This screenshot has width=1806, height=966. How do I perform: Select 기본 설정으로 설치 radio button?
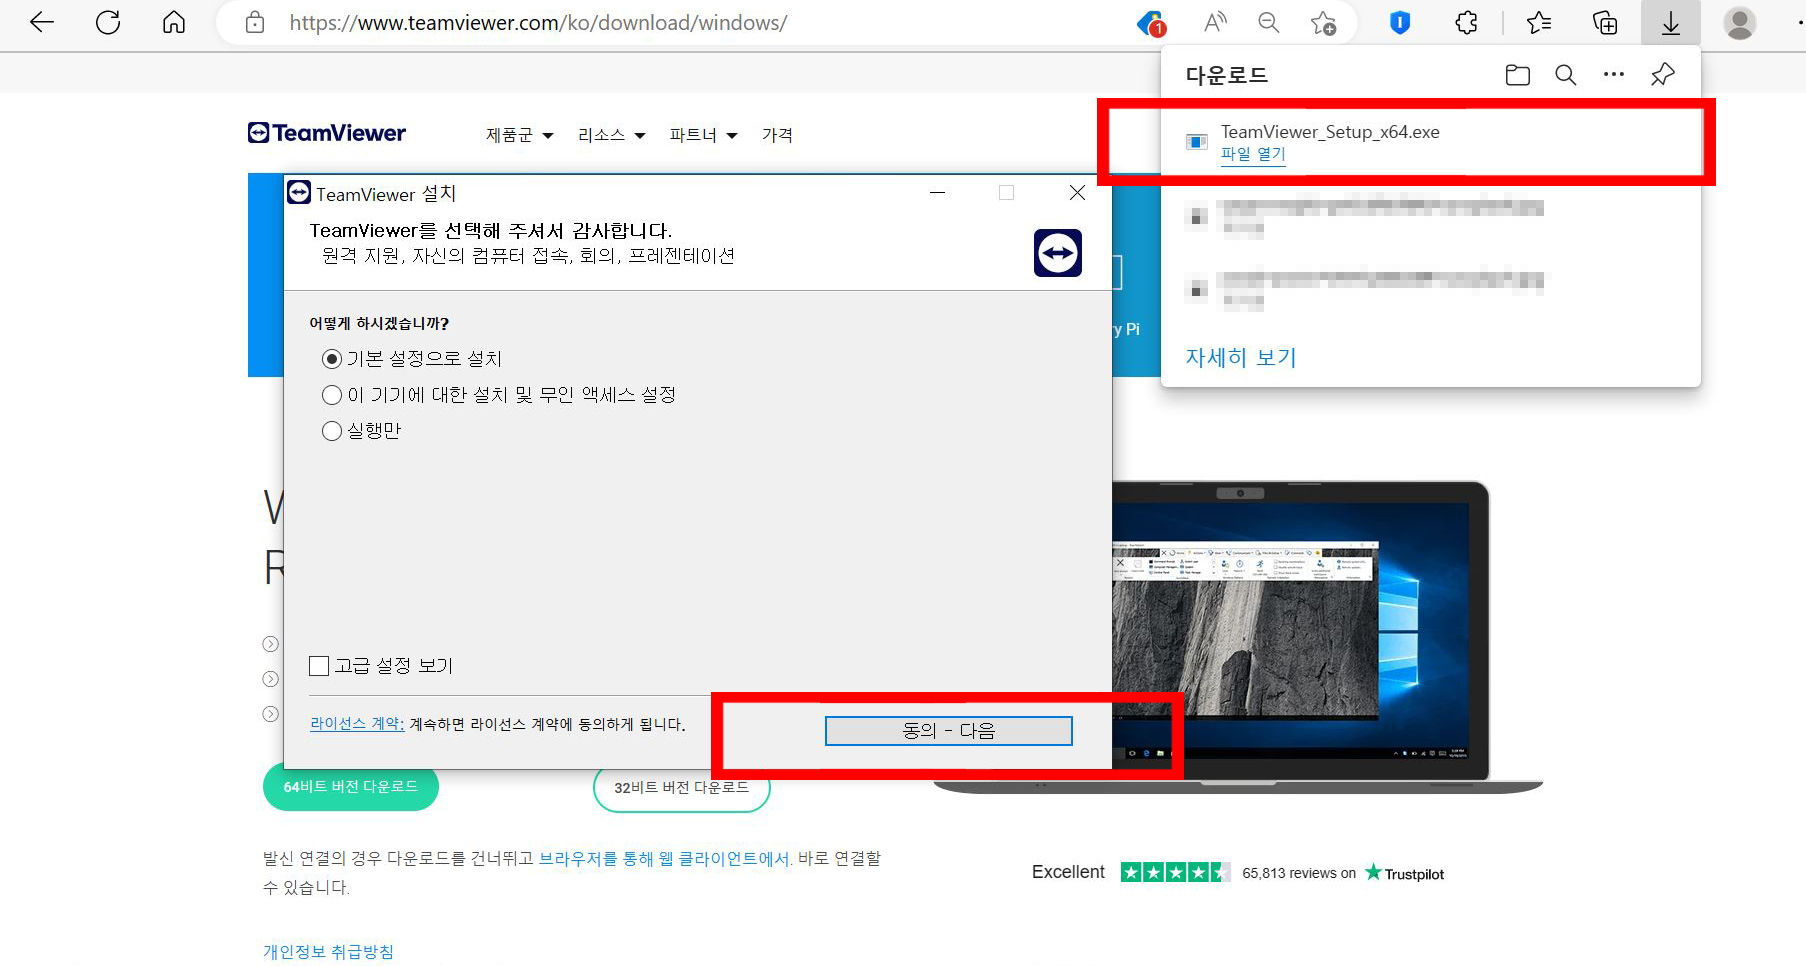coord(332,359)
